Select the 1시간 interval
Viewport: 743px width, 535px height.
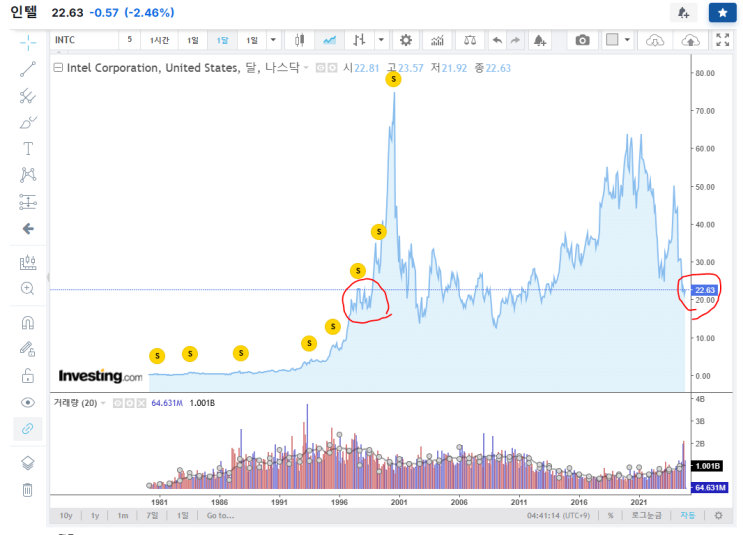(159, 40)
